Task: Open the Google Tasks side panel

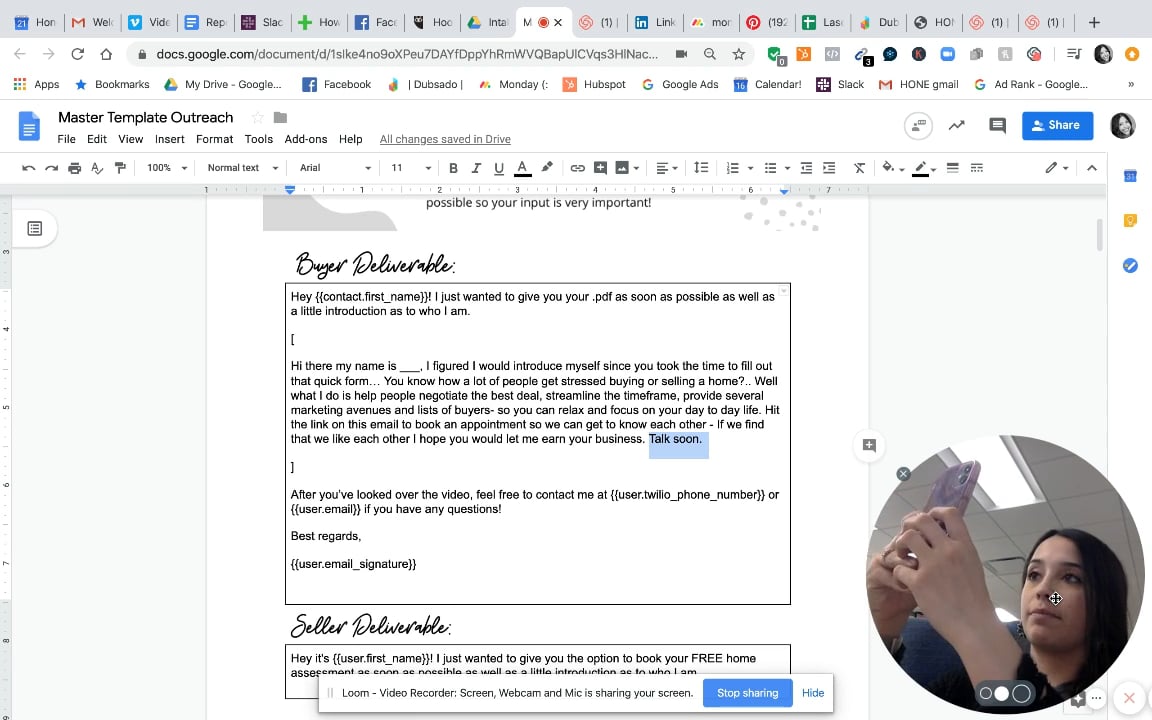Action: coord(1130,265)
